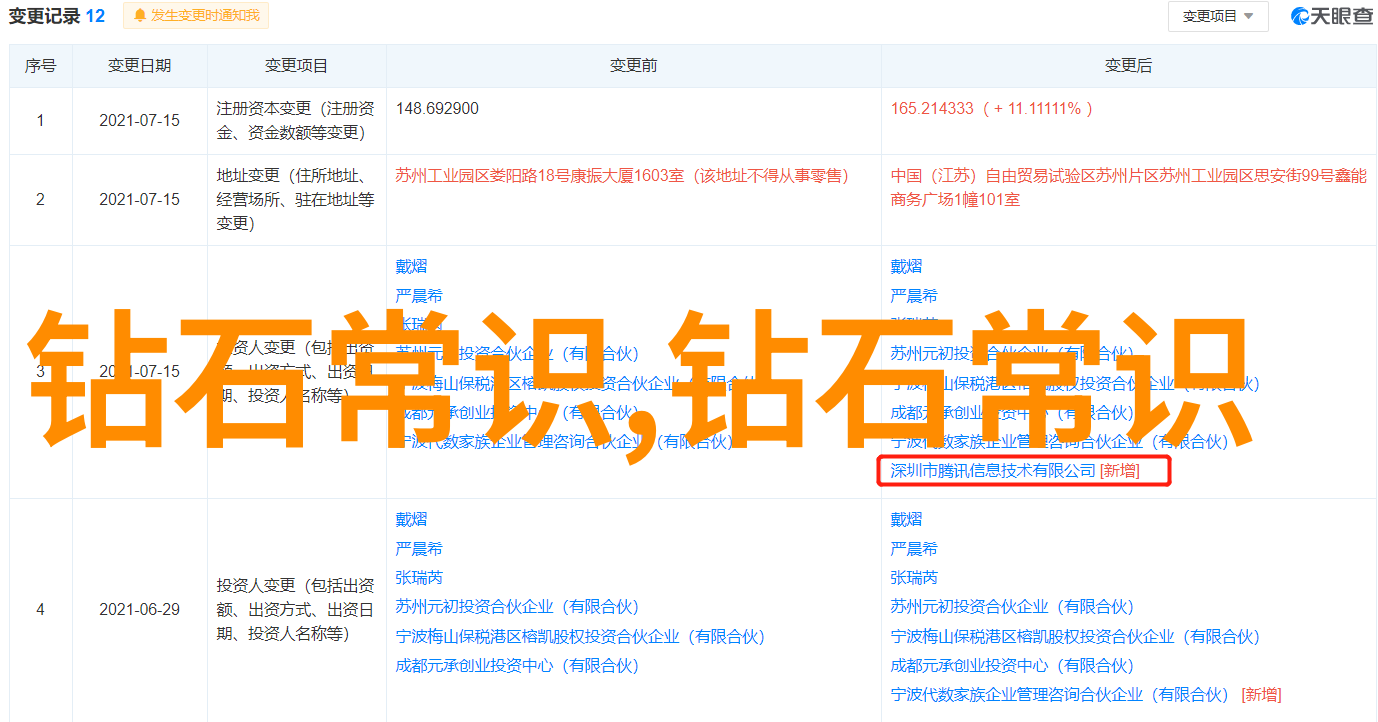
Task: Select the old address 苏州工业园区娄阳路18号 text
Action: point(622,176)
